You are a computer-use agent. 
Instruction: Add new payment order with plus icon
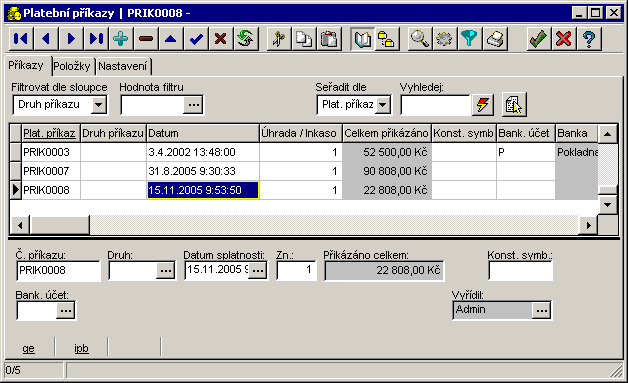pos(121,39)
